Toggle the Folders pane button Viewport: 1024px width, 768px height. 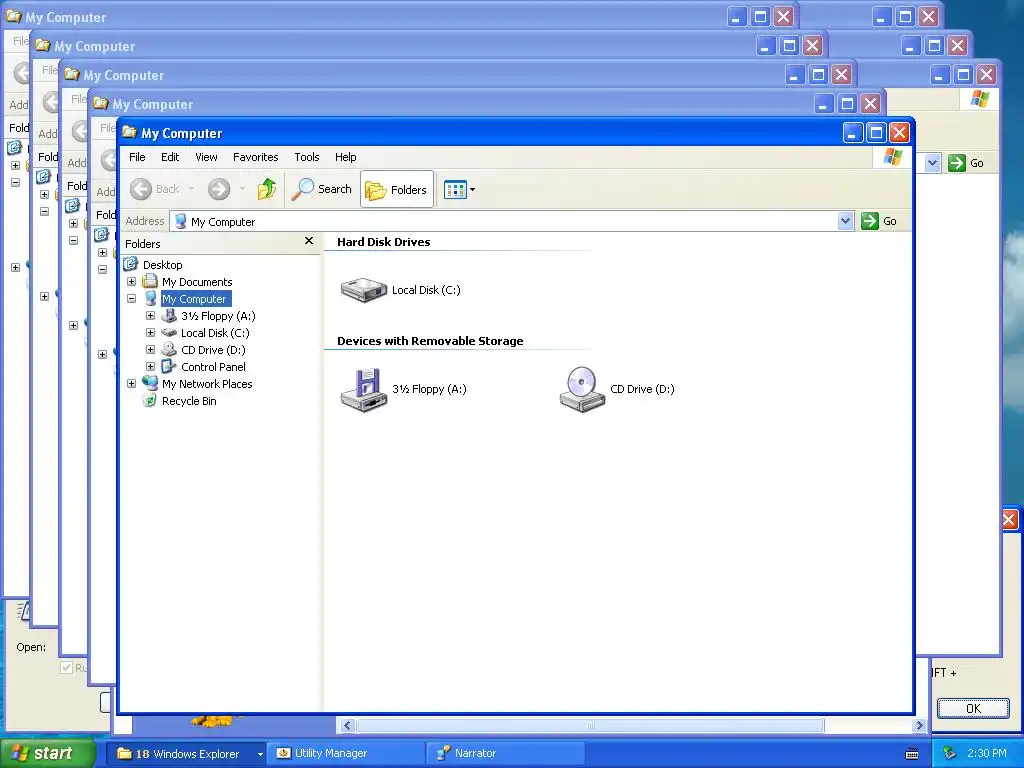[x=397, y=189]
